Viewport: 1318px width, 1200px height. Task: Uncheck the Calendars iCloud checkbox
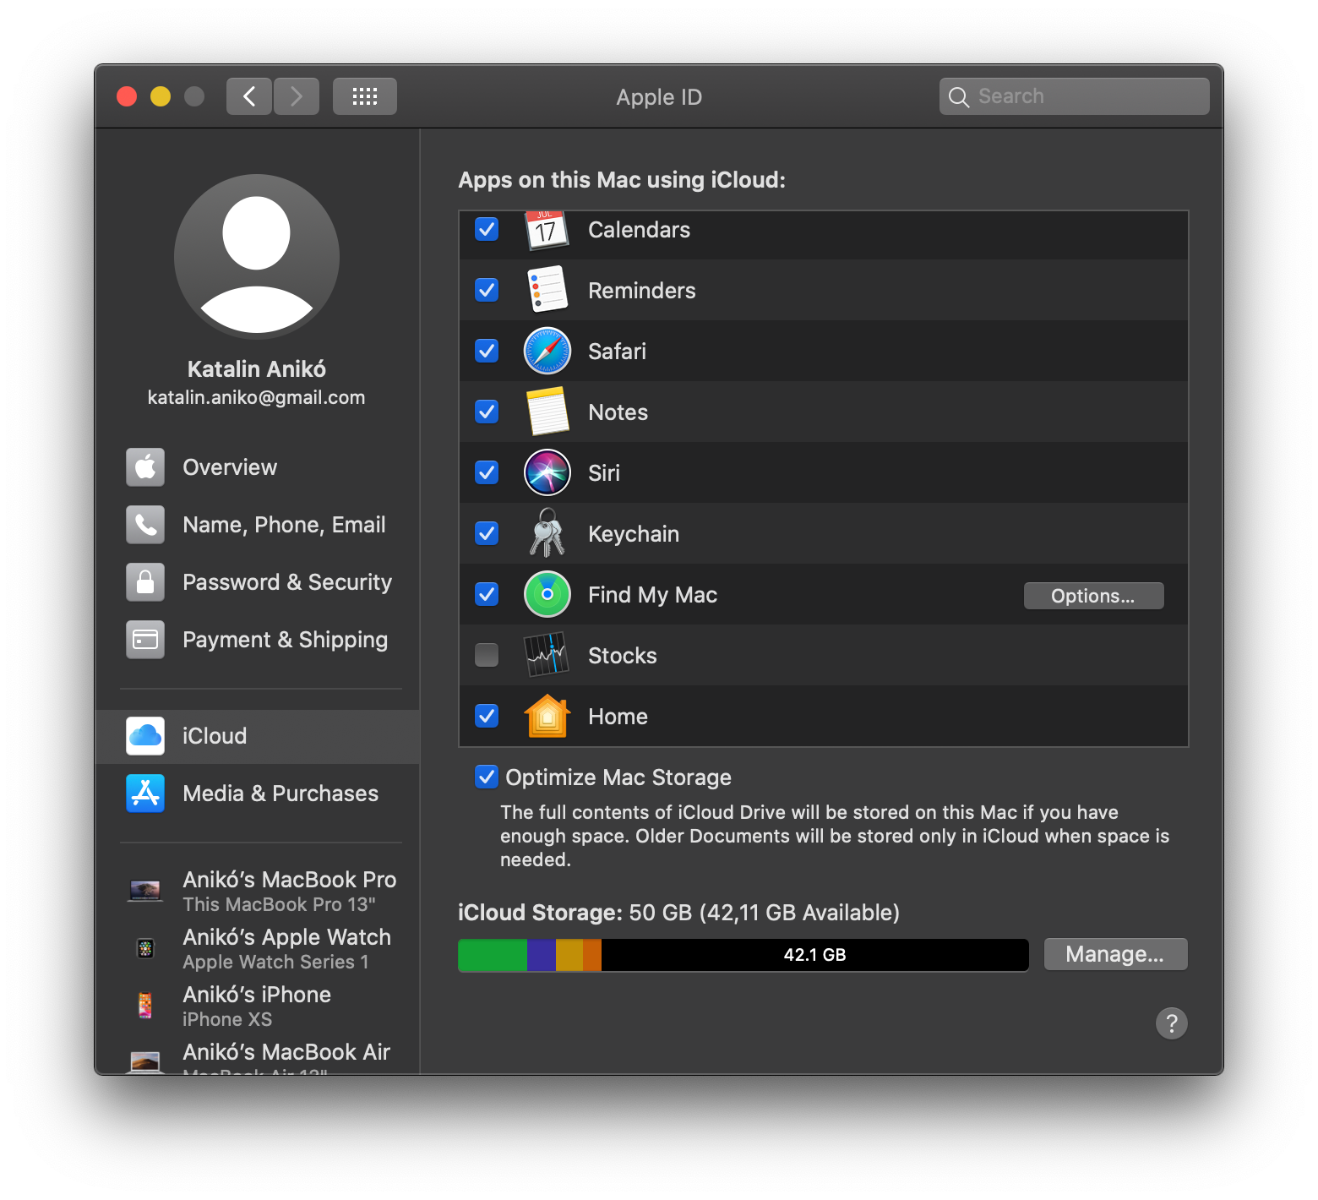pos(487,229)
